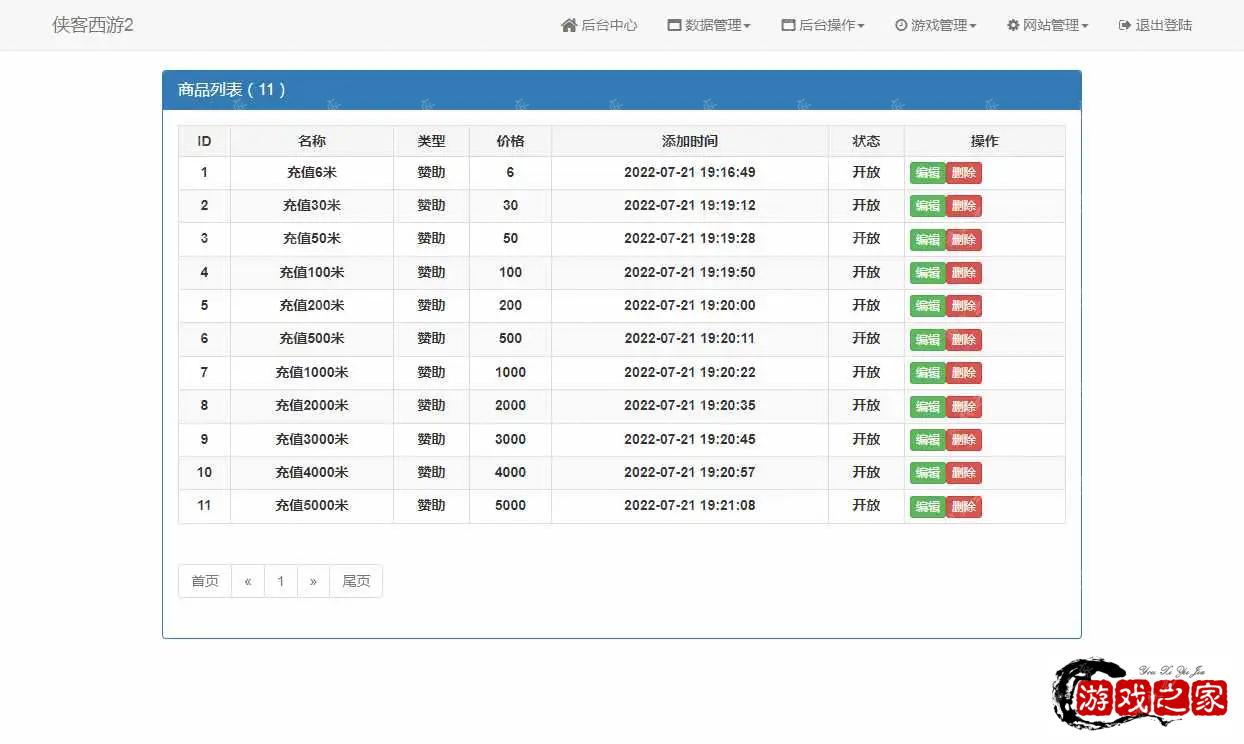Click the 操作 column header
Screen dimensions: 1244x744
(x=985, y=141)
